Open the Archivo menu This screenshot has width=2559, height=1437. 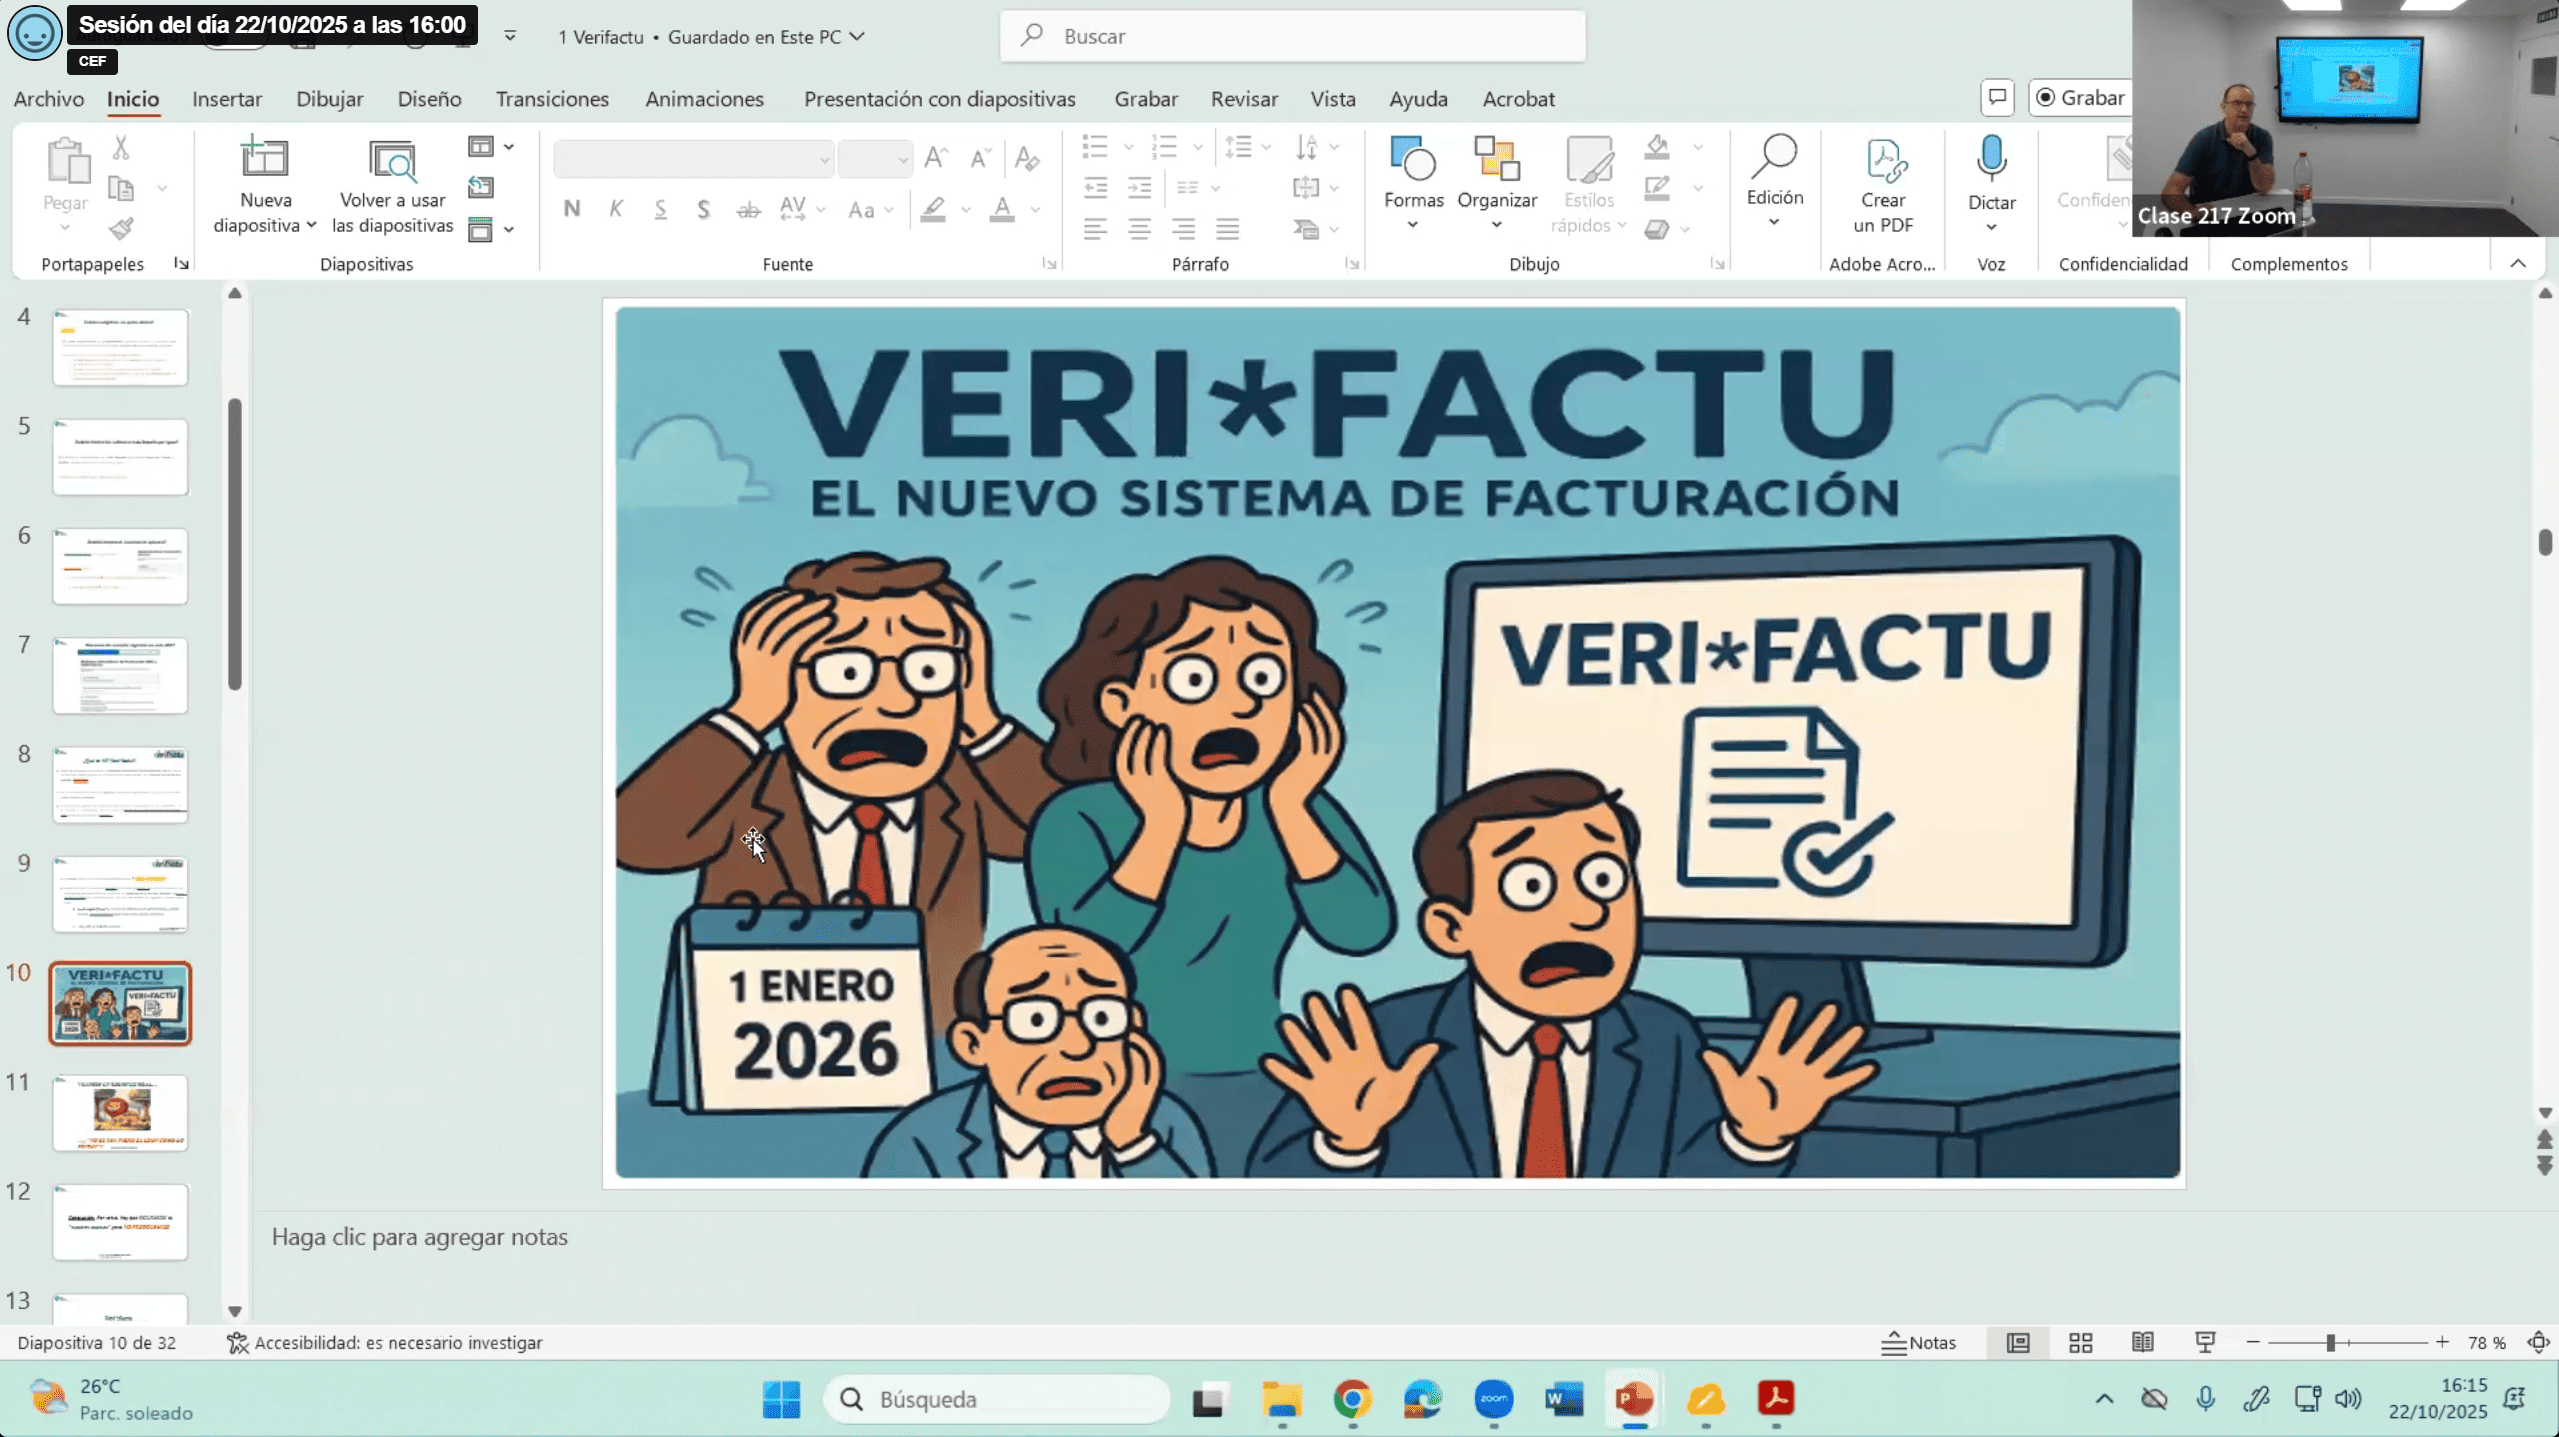click(48, 99)
